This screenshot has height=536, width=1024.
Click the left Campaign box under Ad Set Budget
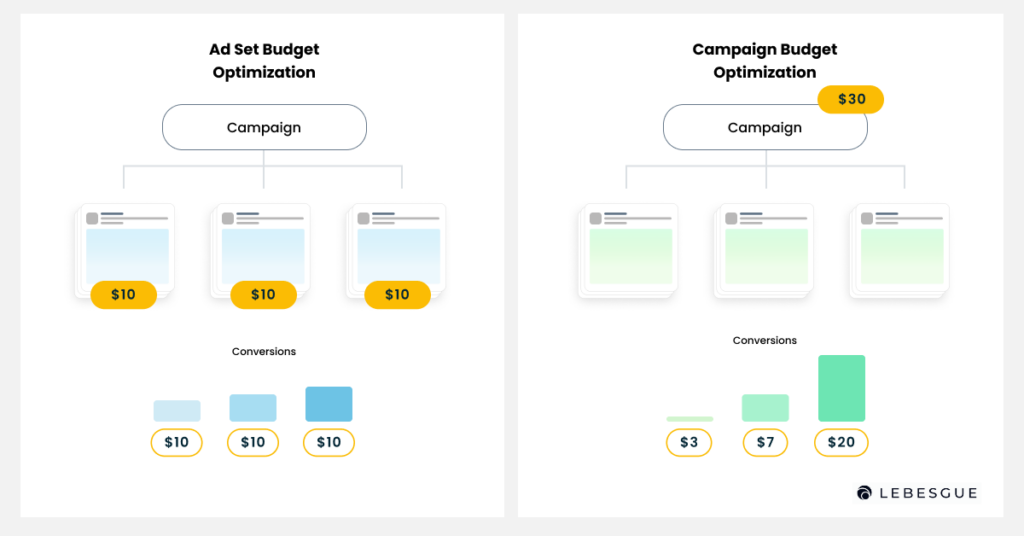coord(264,127)
